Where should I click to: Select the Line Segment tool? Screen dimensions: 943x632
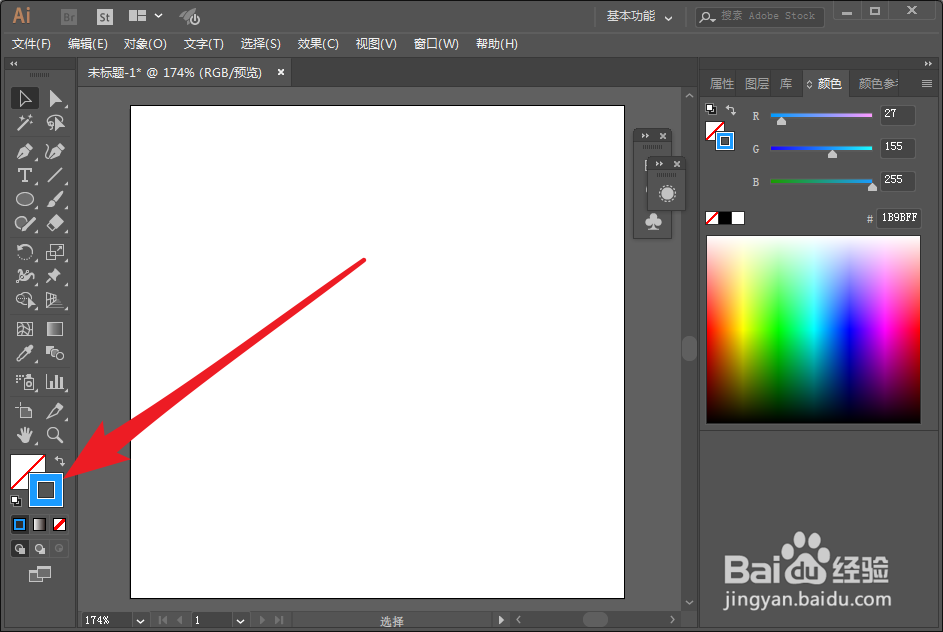[55, 175]
